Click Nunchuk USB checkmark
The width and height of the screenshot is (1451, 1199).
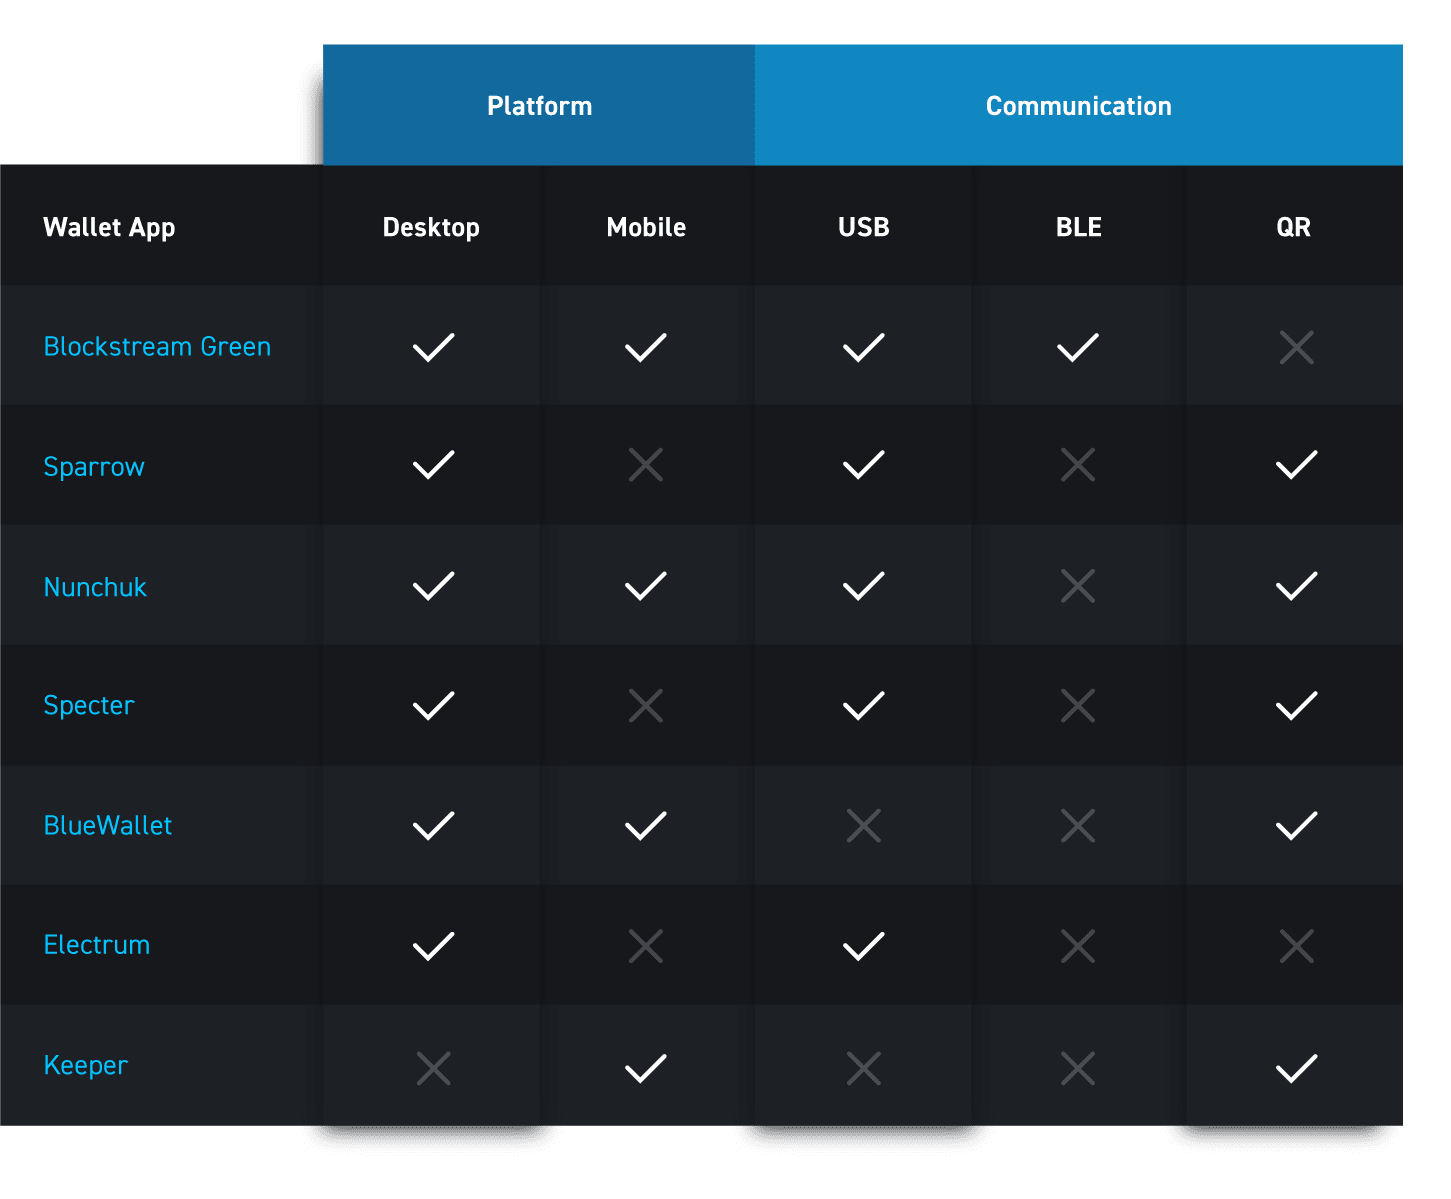pos(864,586)
